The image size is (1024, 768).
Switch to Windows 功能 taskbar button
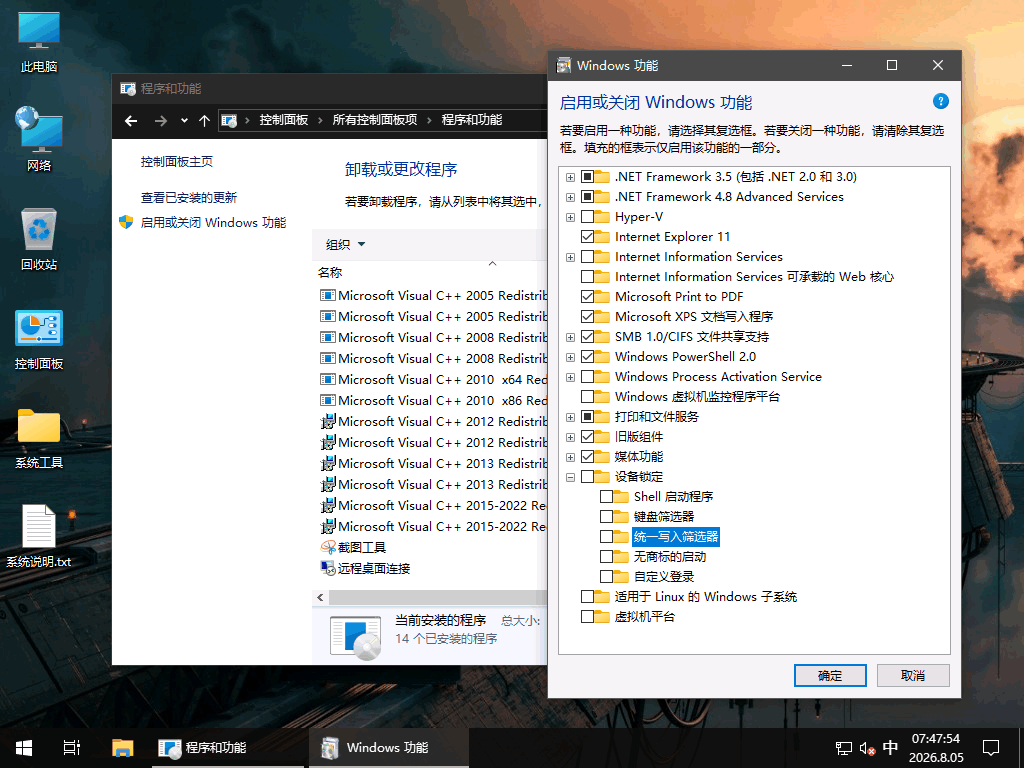pos(389,748)
